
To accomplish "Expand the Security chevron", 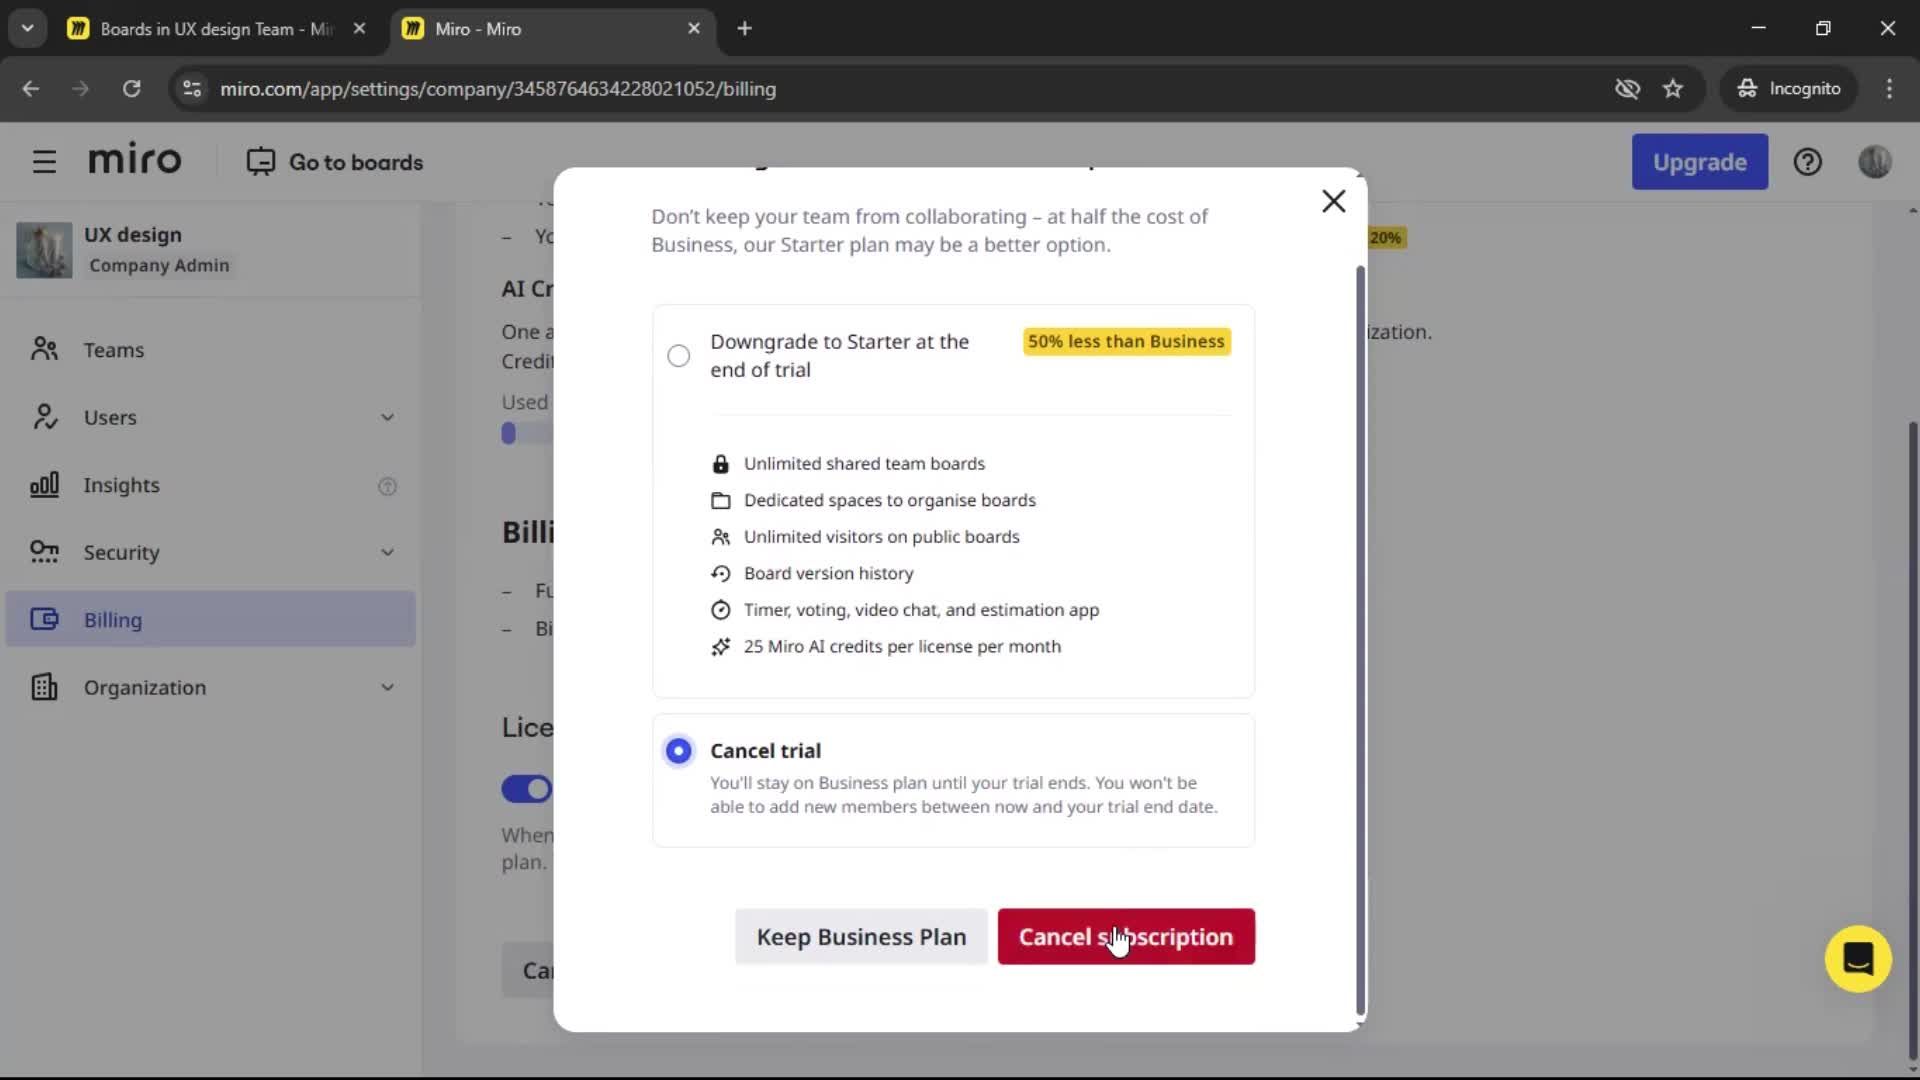I will [387, 553].
